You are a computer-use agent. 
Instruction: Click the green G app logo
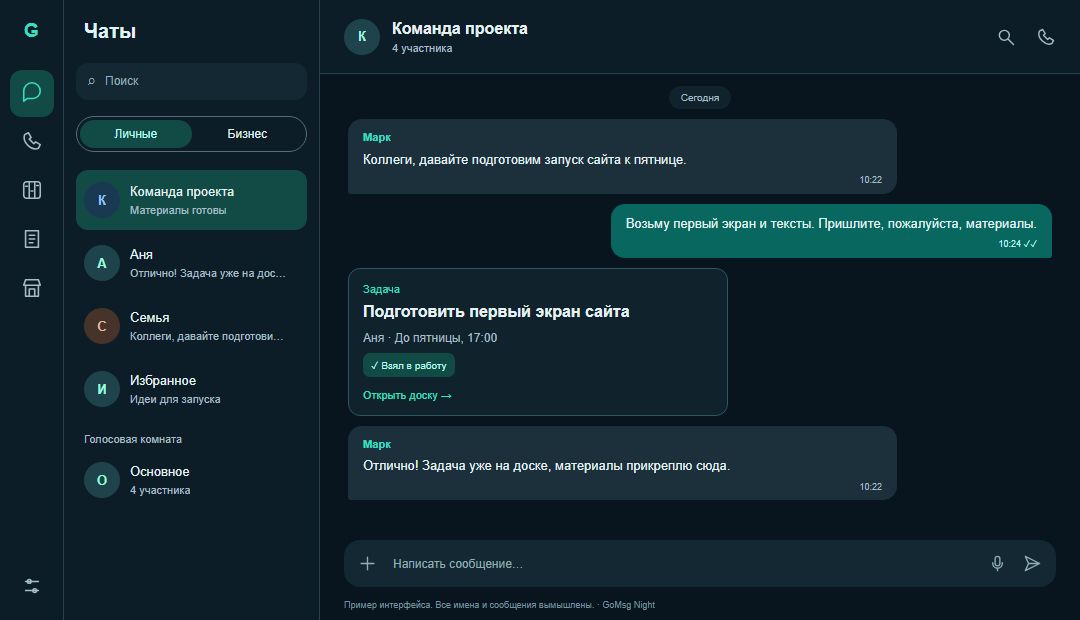coord(31,30)
